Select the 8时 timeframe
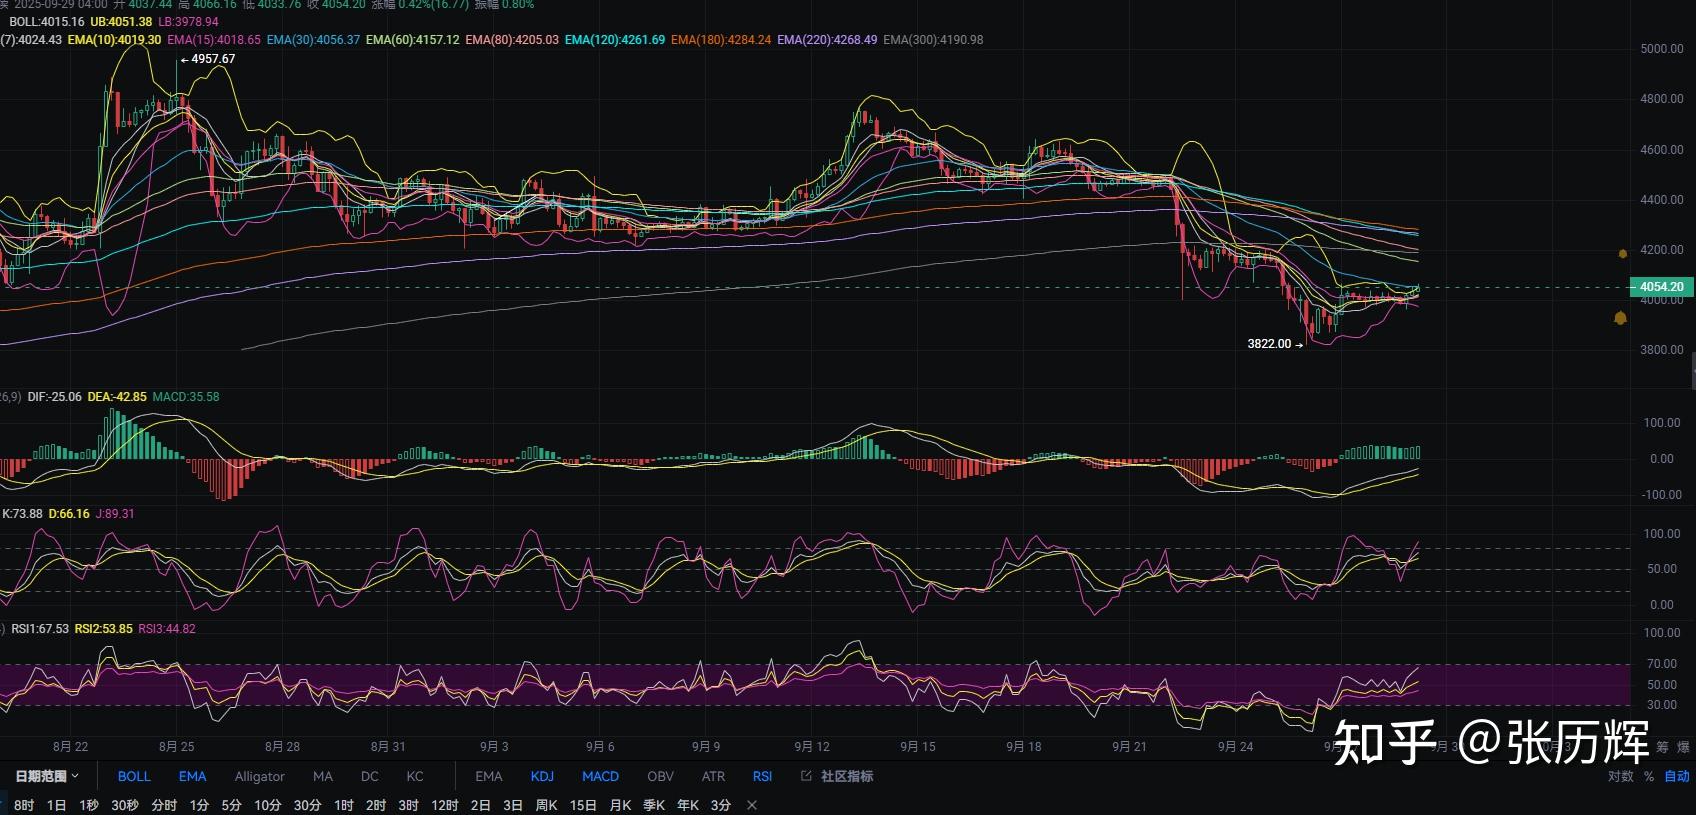Screen dimensions: 1696x815 [x=24, y=805]
